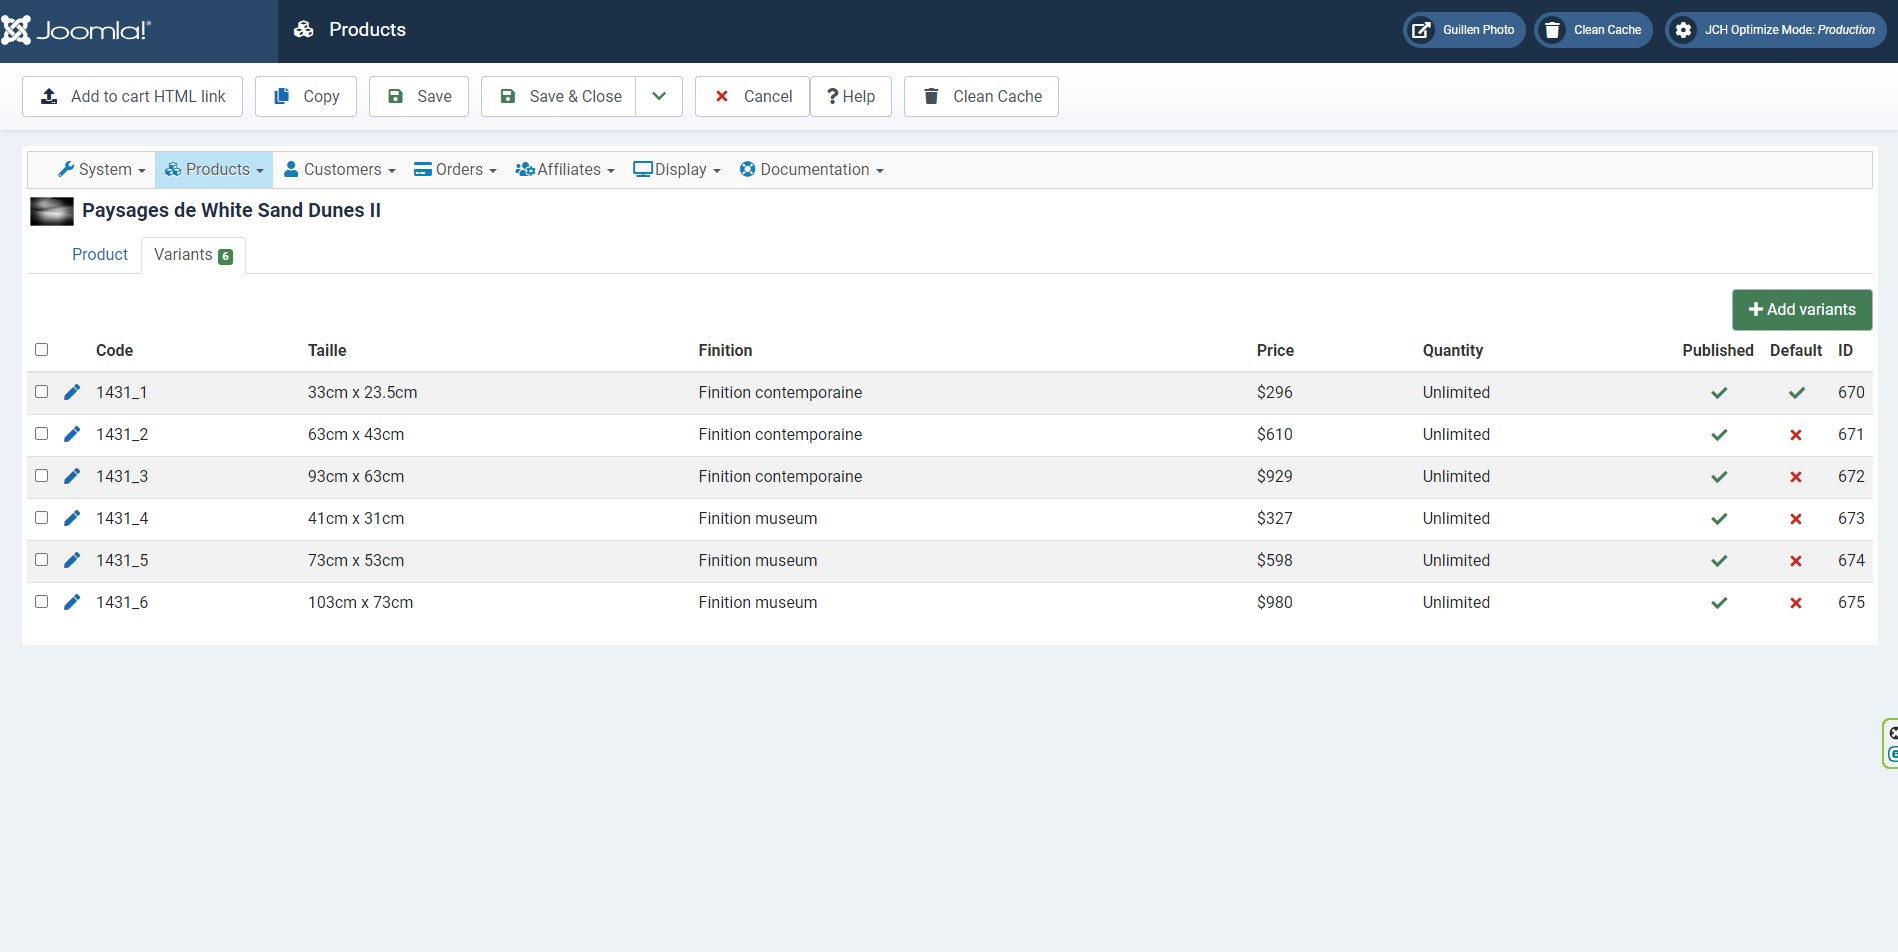Viewport: 1898px width, 952px height.
Task: Open the System dropdown menu
Action: point(102,170)
